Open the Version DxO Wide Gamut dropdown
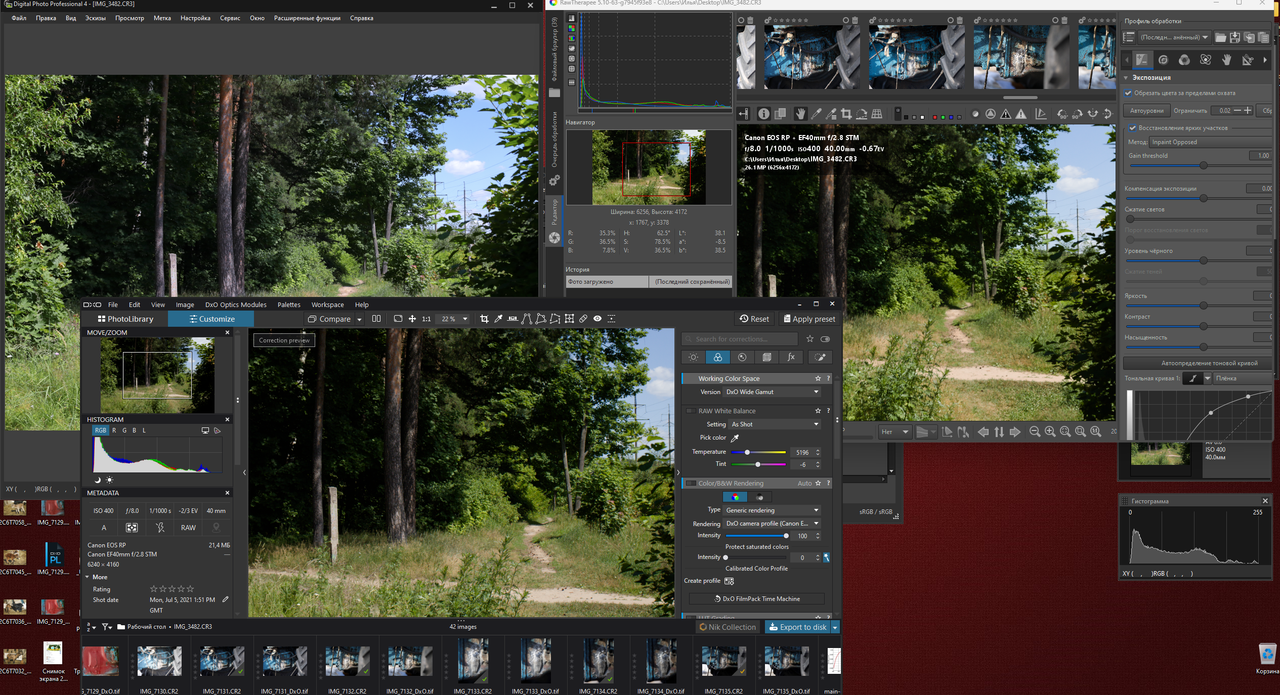The image size is (1280, 695). [x=771, y=392]
